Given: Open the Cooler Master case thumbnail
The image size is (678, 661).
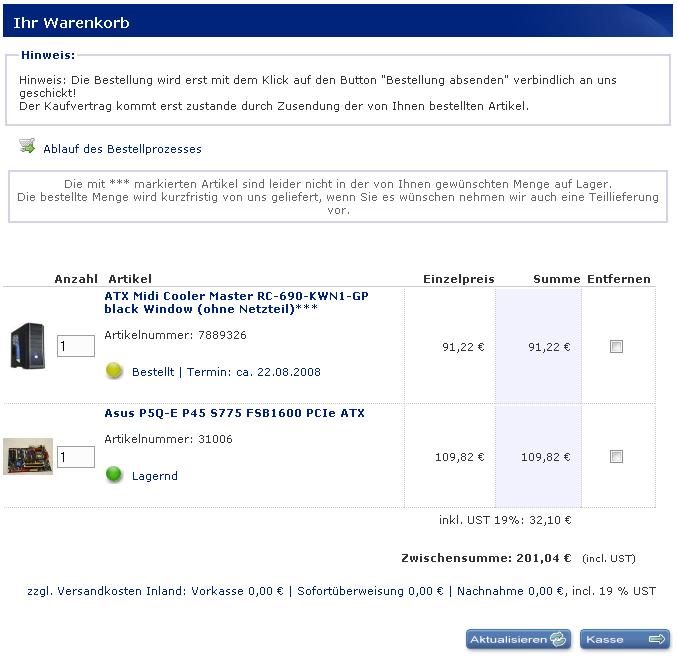Looking at the screenshot, I should click(x=27, y=345).
